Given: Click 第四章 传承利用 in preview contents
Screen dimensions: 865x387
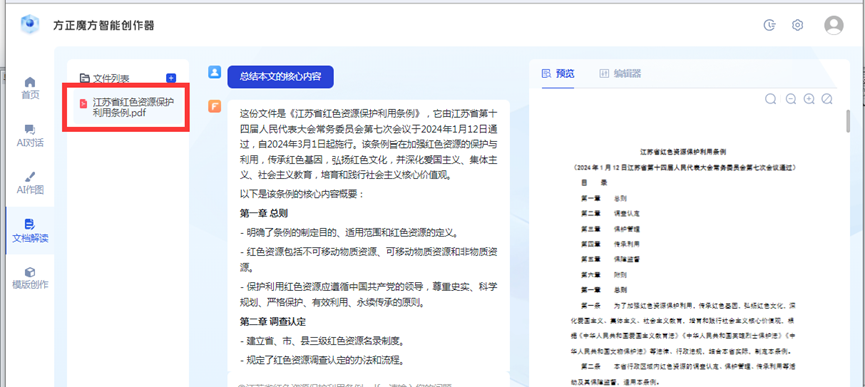Looking at the screenshot, I should [x=610, y=243].
